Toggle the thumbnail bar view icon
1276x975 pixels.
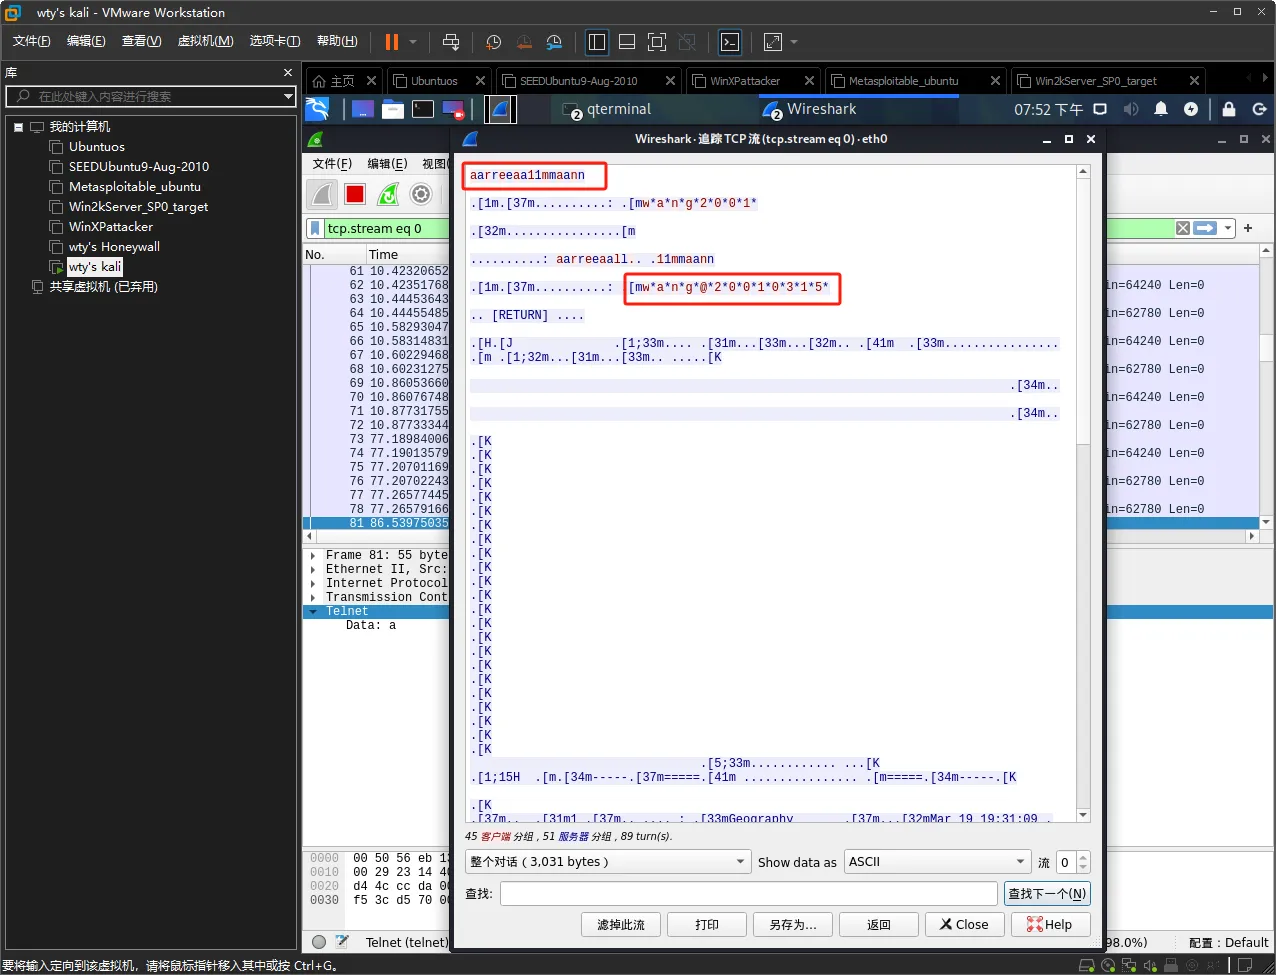tap(627, 42)
